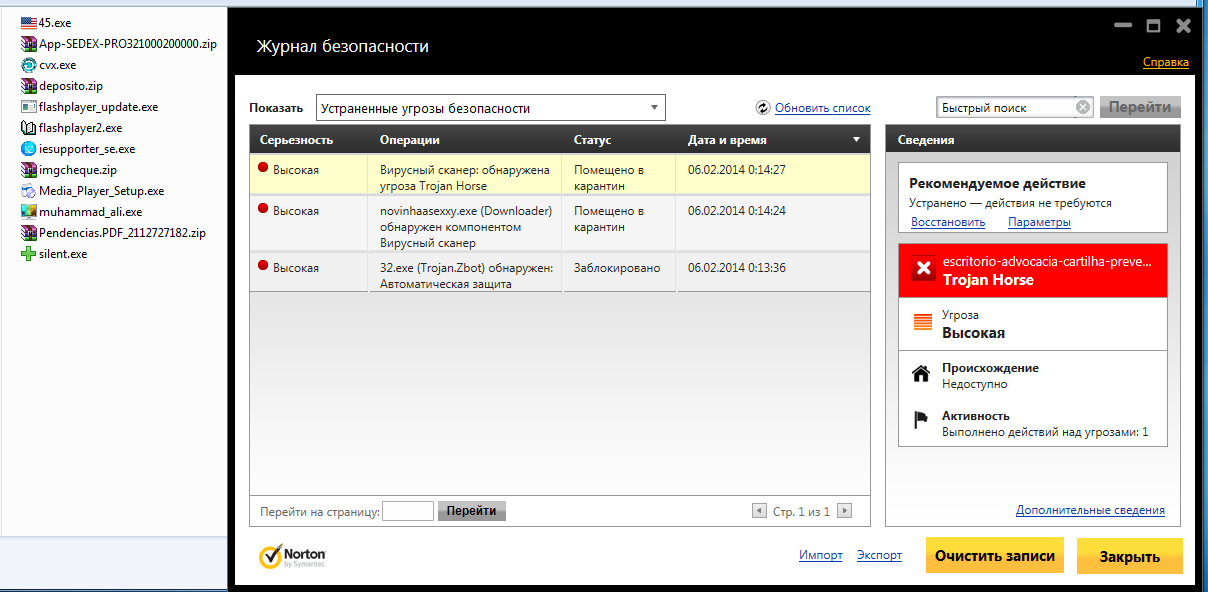Viewport: 1208px width, 592px height.
Task: Go to previous page arrow in pagination
Action: [759, 511]
